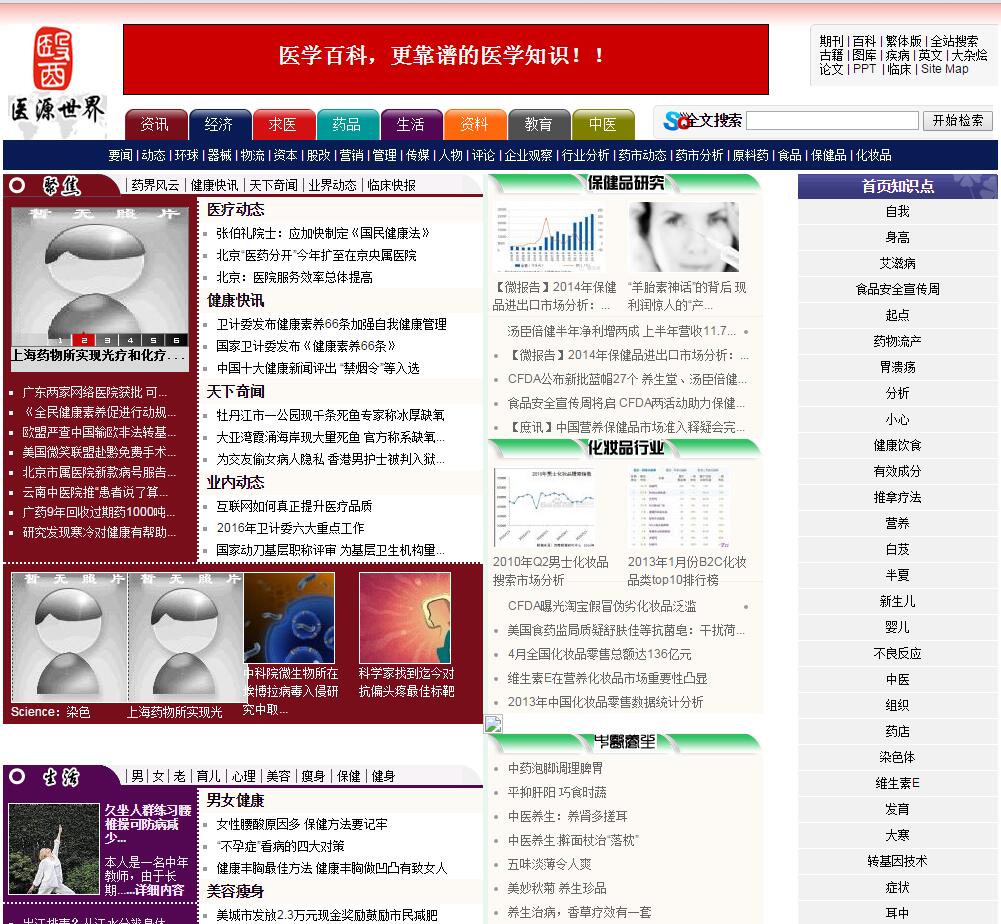
Task: Select 推拿疗法 in knowledge list
Action: (897, 497)
